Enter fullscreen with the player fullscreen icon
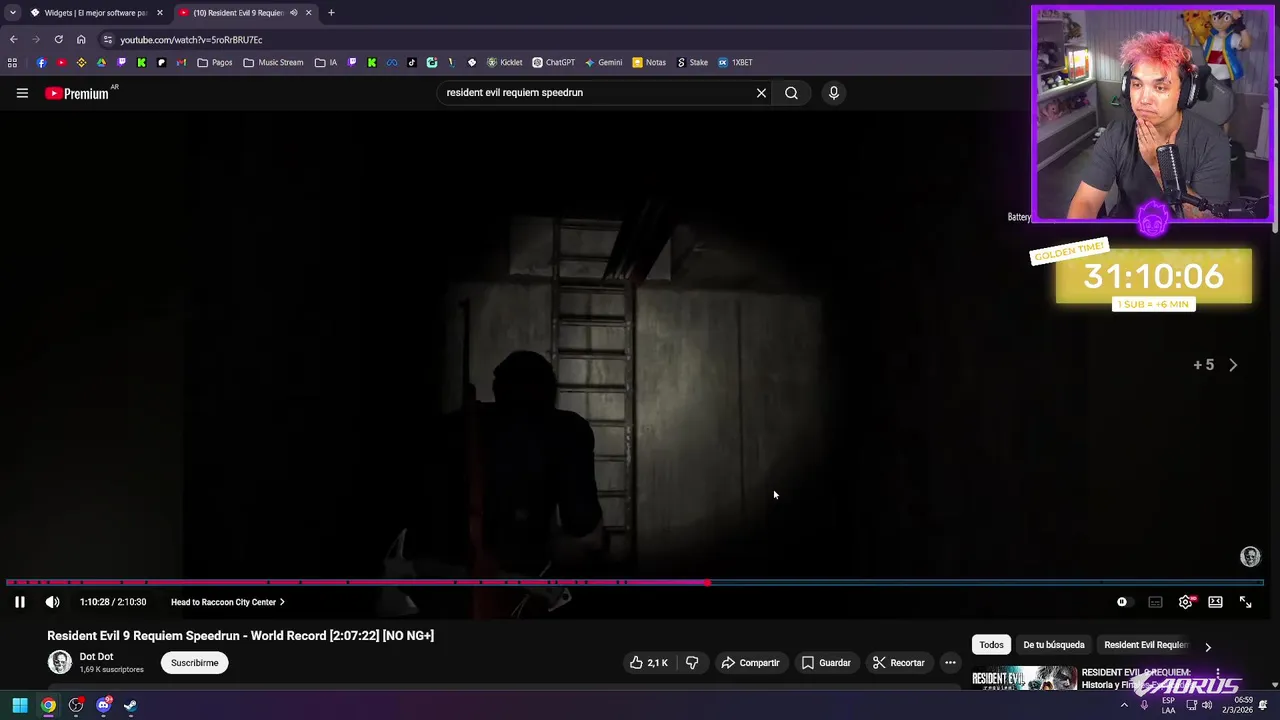Image resolution: width=1280 pixels, height=720 pixels. click(x=1245, y=602)
